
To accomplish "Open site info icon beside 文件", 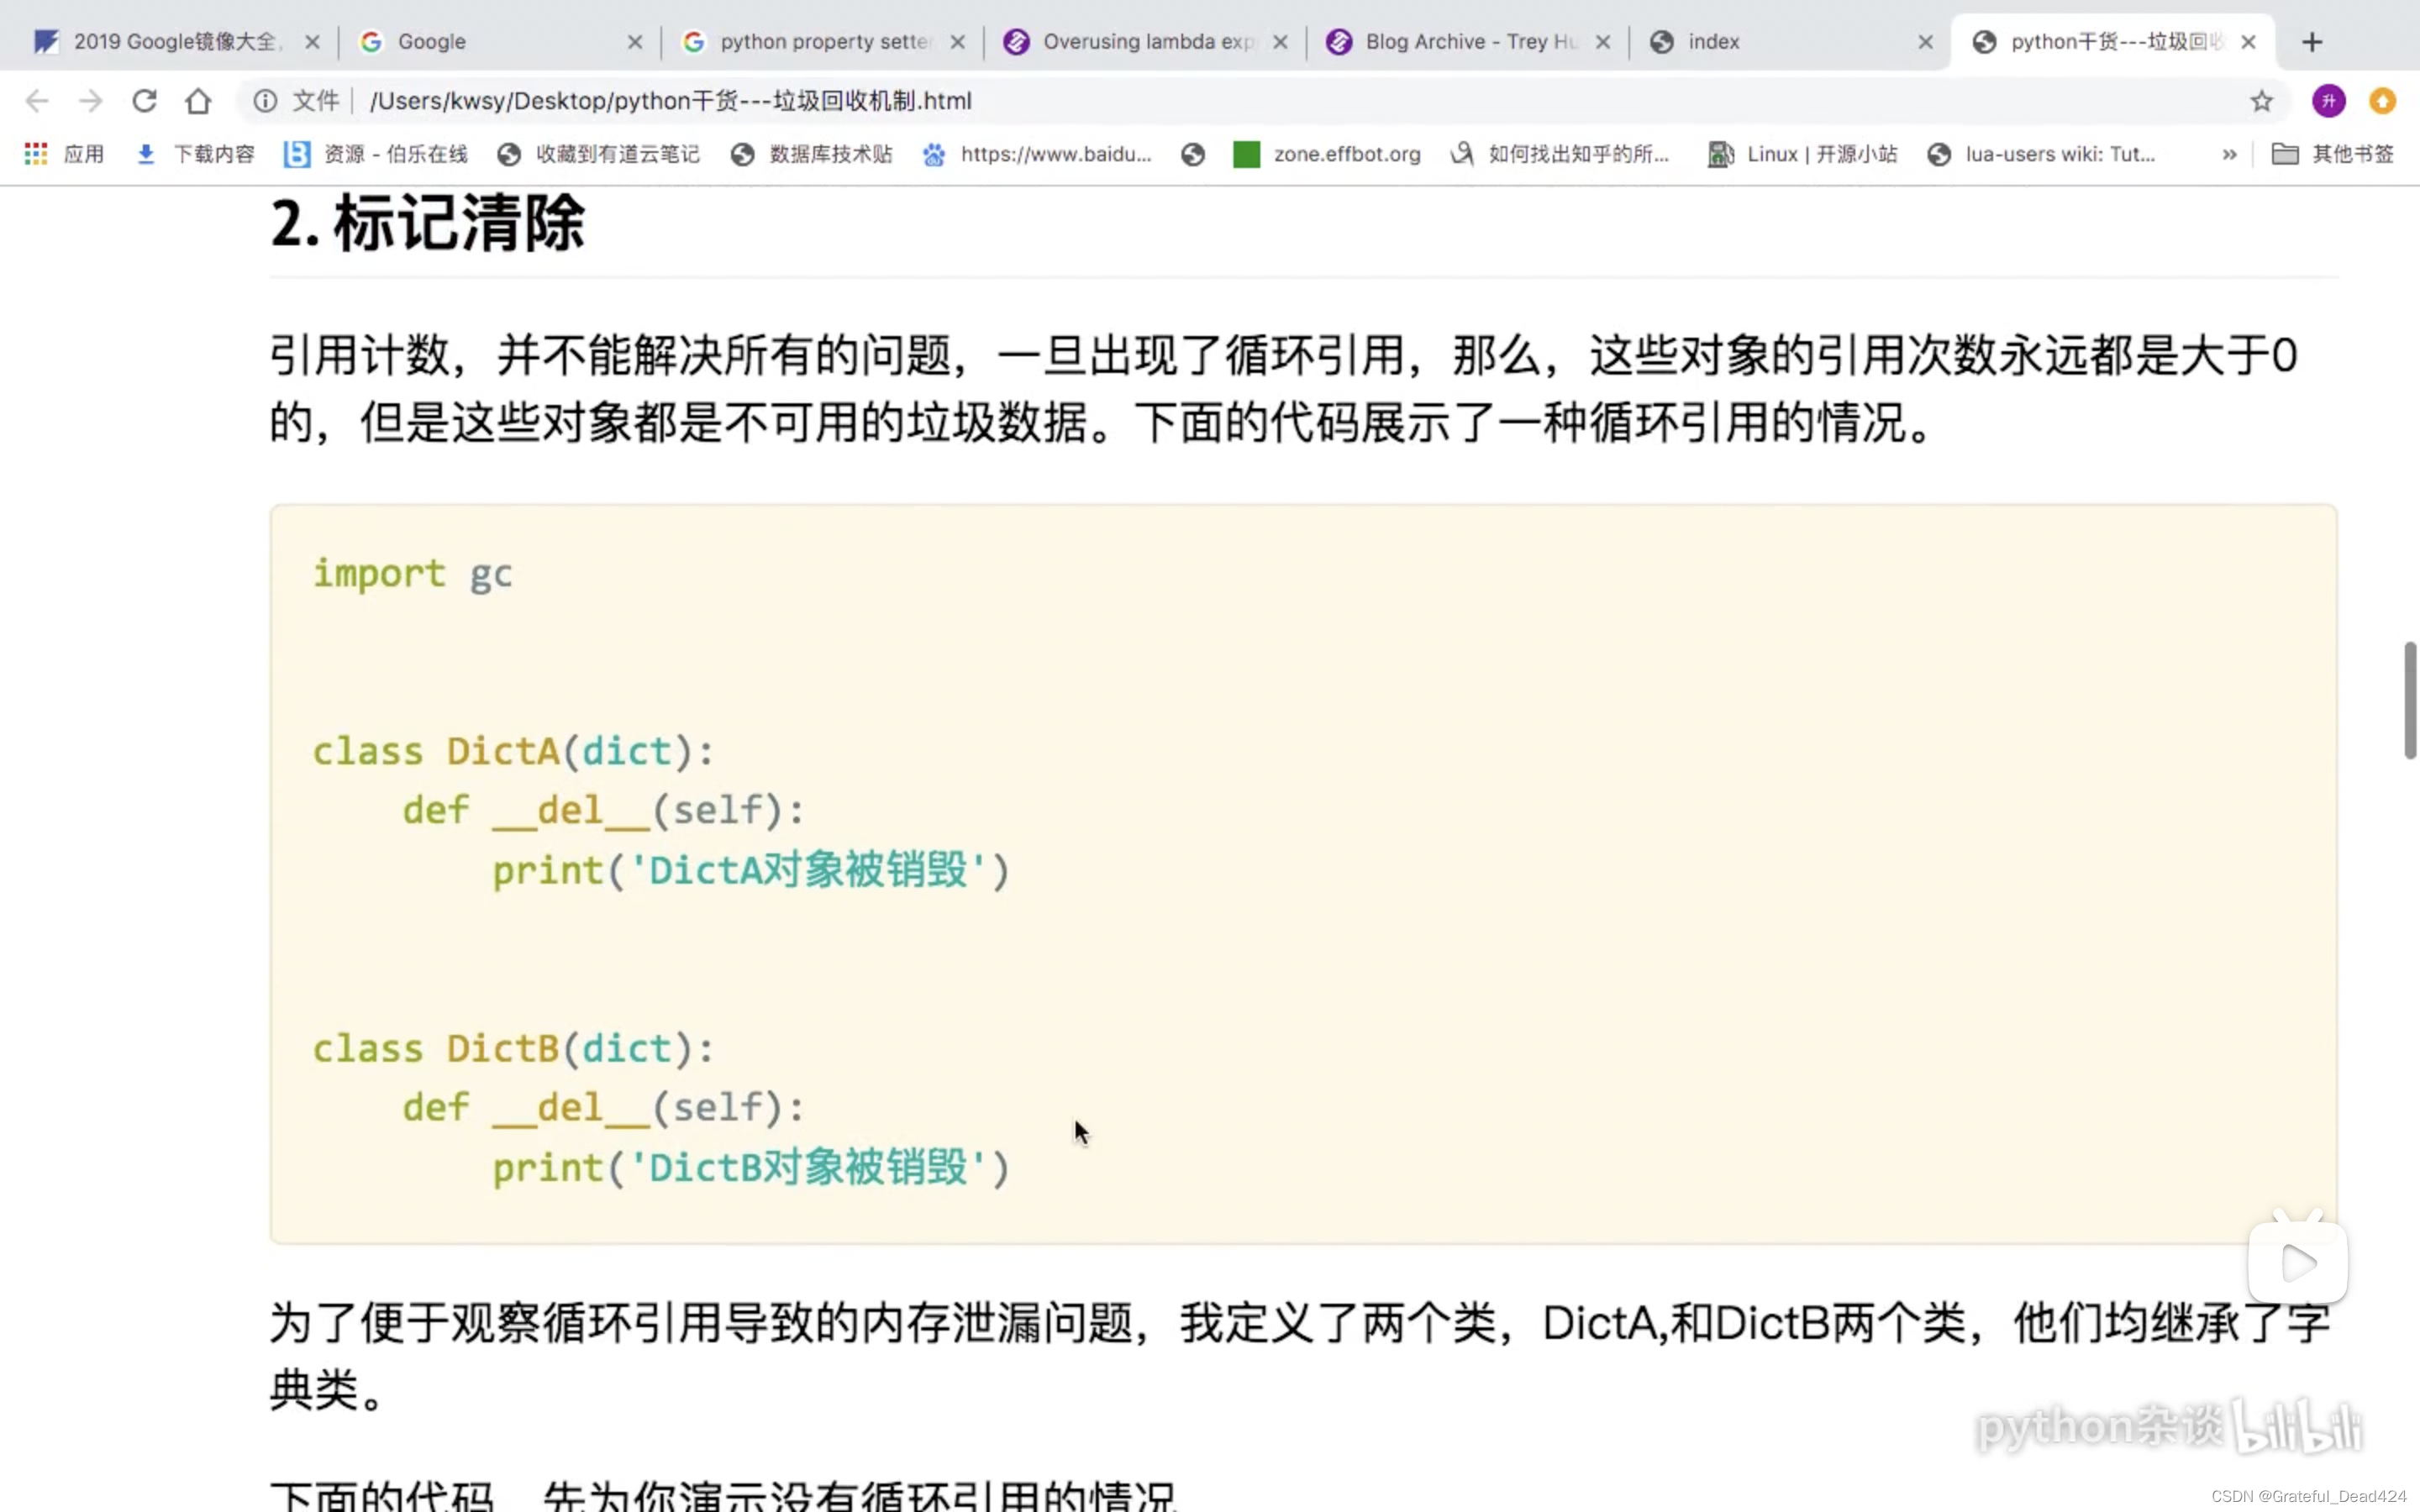I will [265, 101].
